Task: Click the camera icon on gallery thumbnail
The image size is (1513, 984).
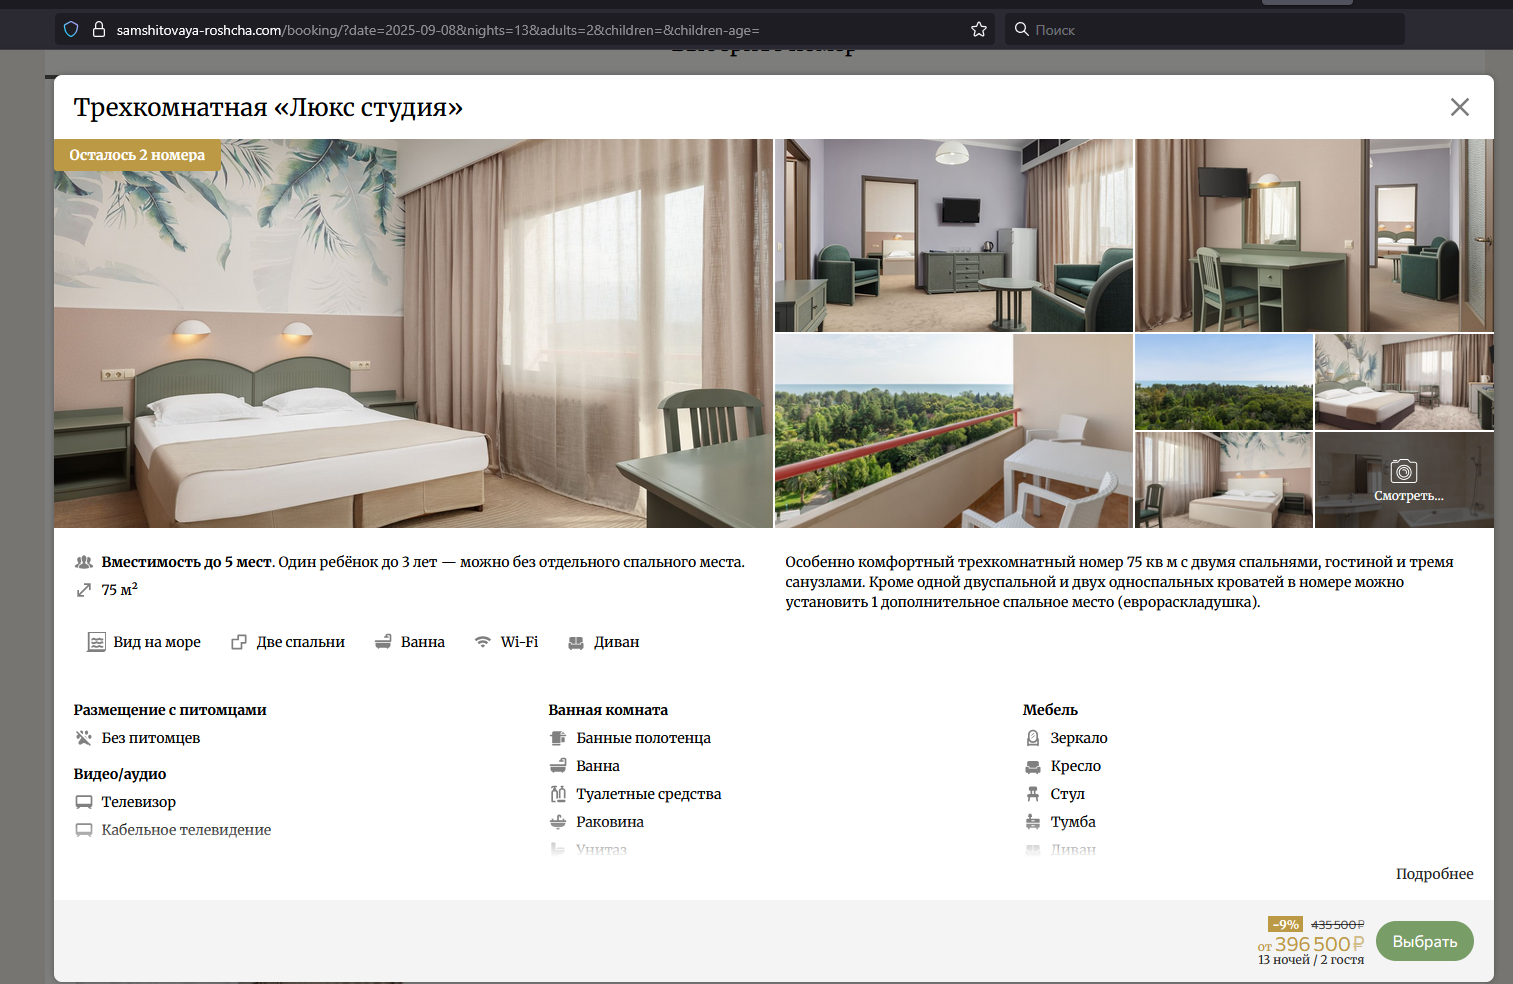Action: 1404,470
